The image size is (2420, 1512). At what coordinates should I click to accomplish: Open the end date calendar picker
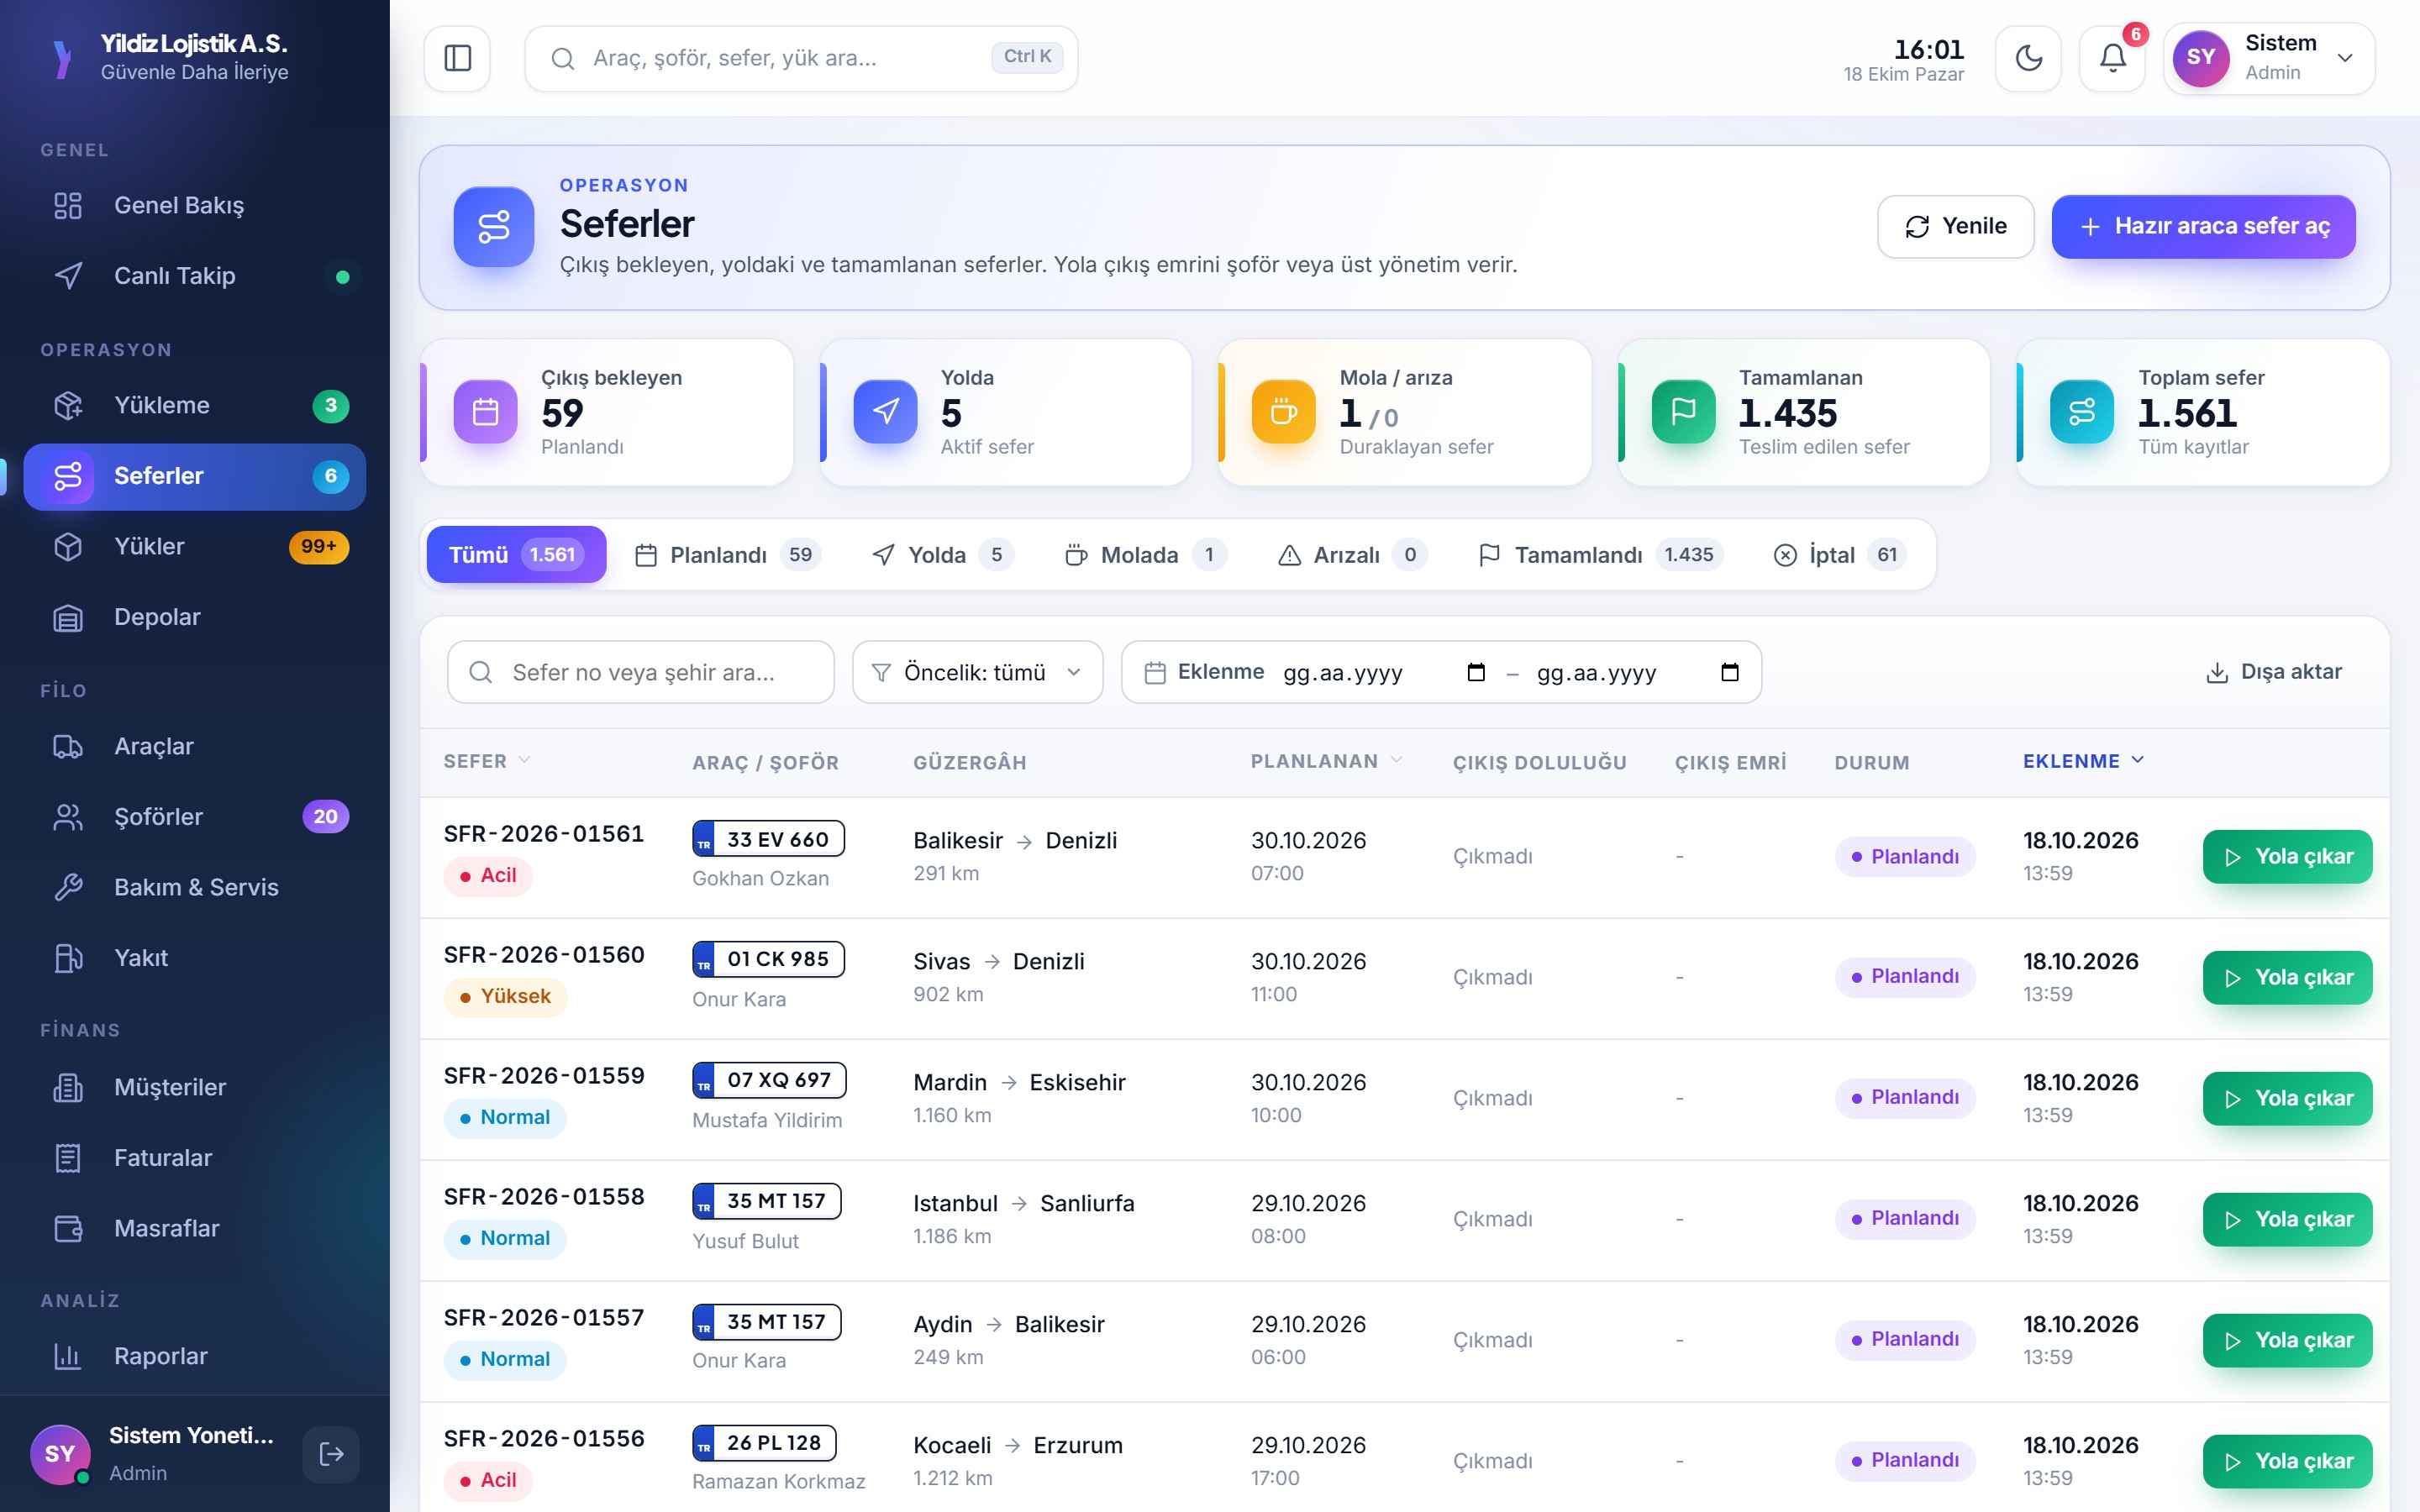(x=1730, y=672)
